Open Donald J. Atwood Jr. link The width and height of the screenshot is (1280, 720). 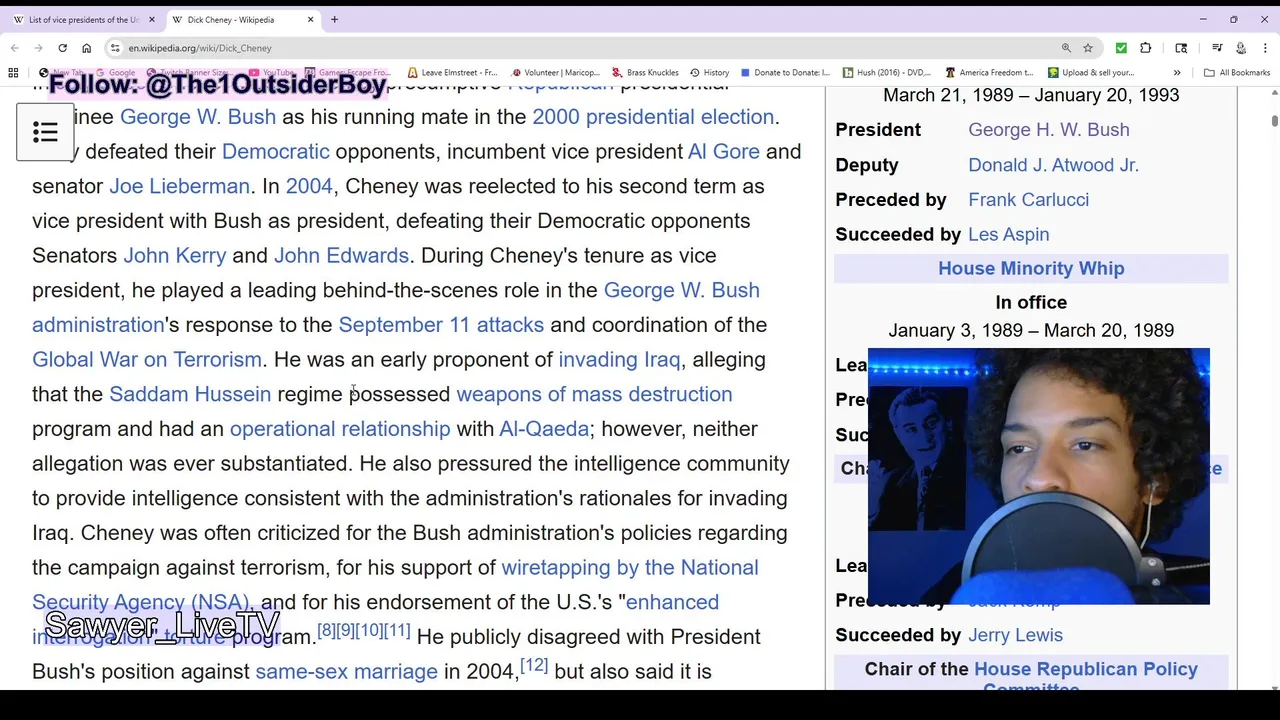[x=1053, y=165]
